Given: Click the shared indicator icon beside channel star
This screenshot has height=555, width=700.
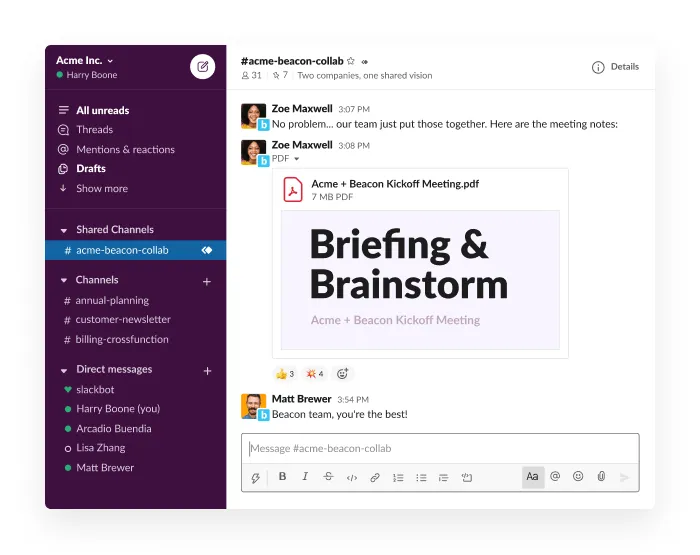Looking at the screenshot, I should [x=365, y=62].
